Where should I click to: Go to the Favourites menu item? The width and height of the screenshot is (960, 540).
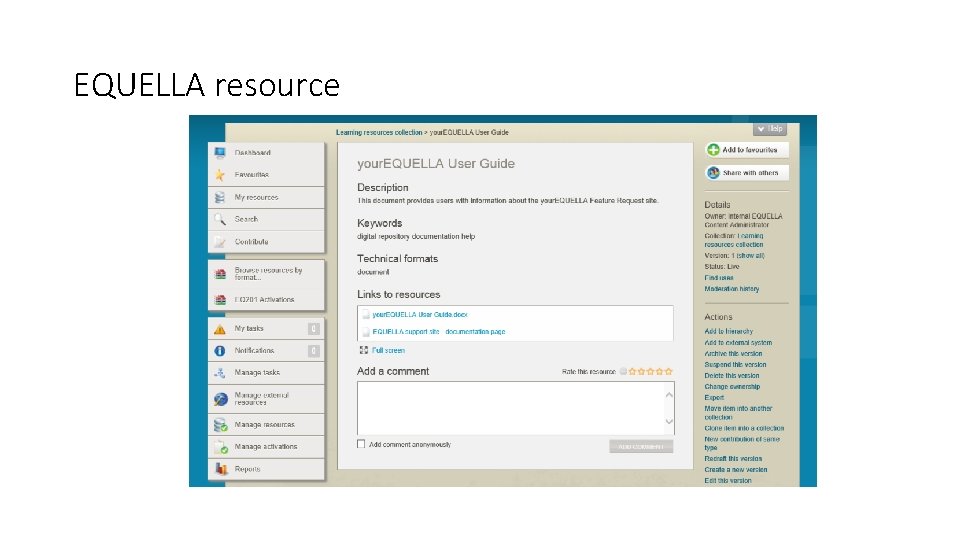[266, 175]
